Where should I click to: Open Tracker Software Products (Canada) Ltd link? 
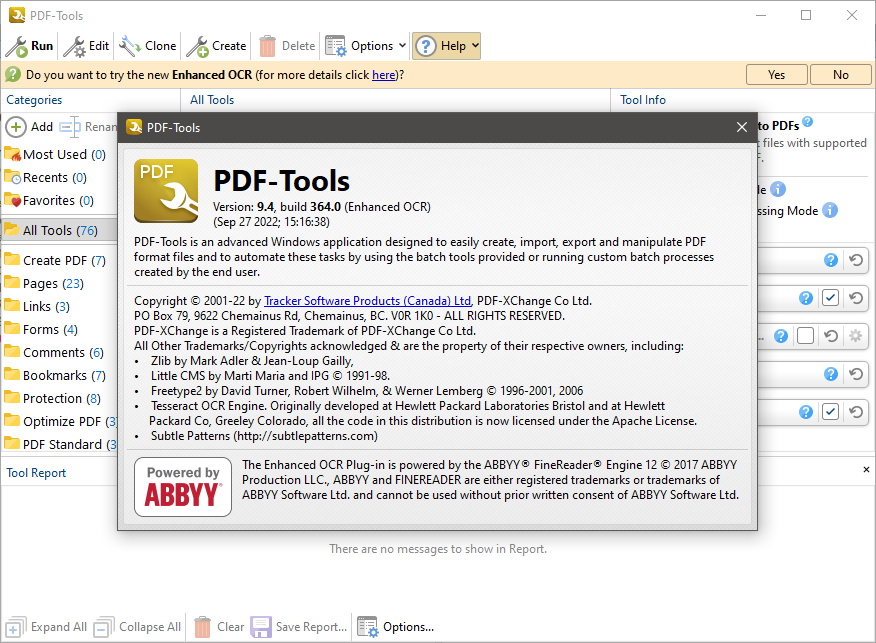coord(368,301)
